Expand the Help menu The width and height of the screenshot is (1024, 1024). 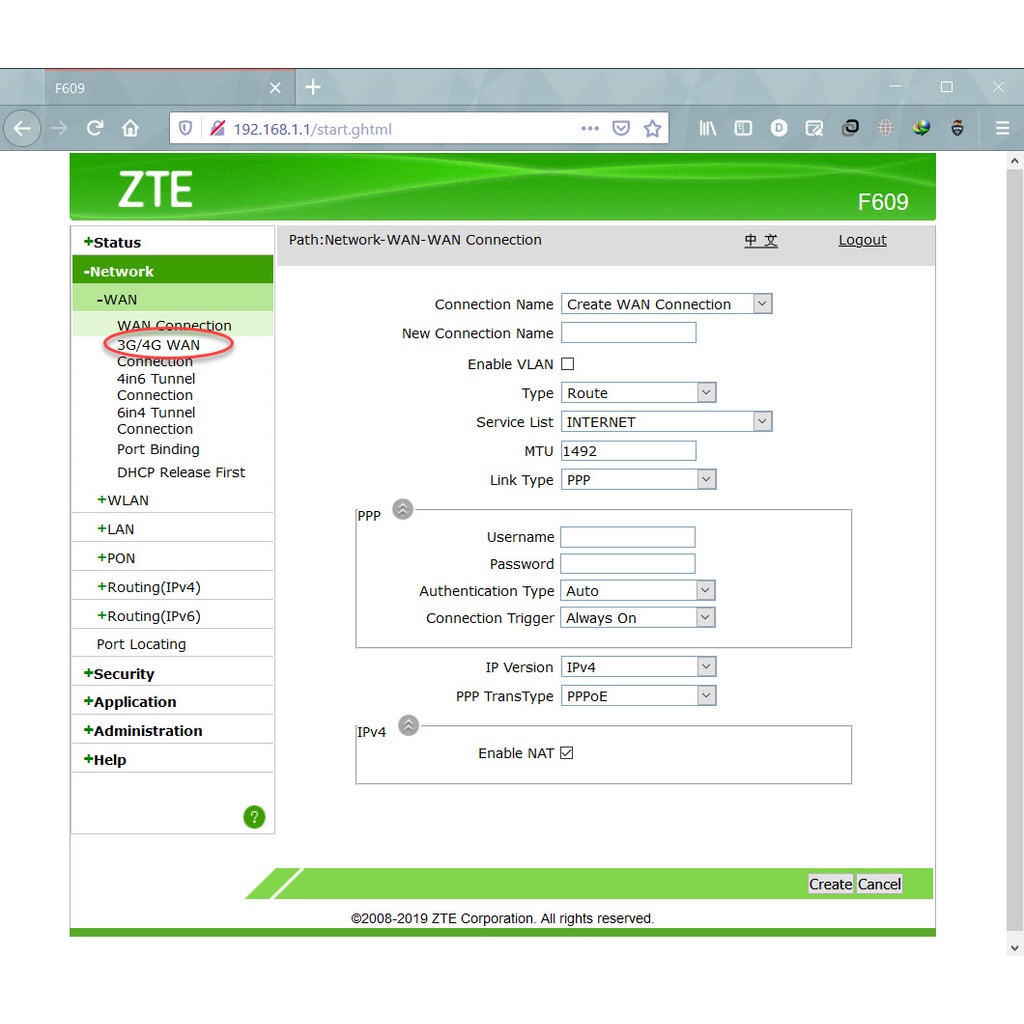tap(105, 760)
